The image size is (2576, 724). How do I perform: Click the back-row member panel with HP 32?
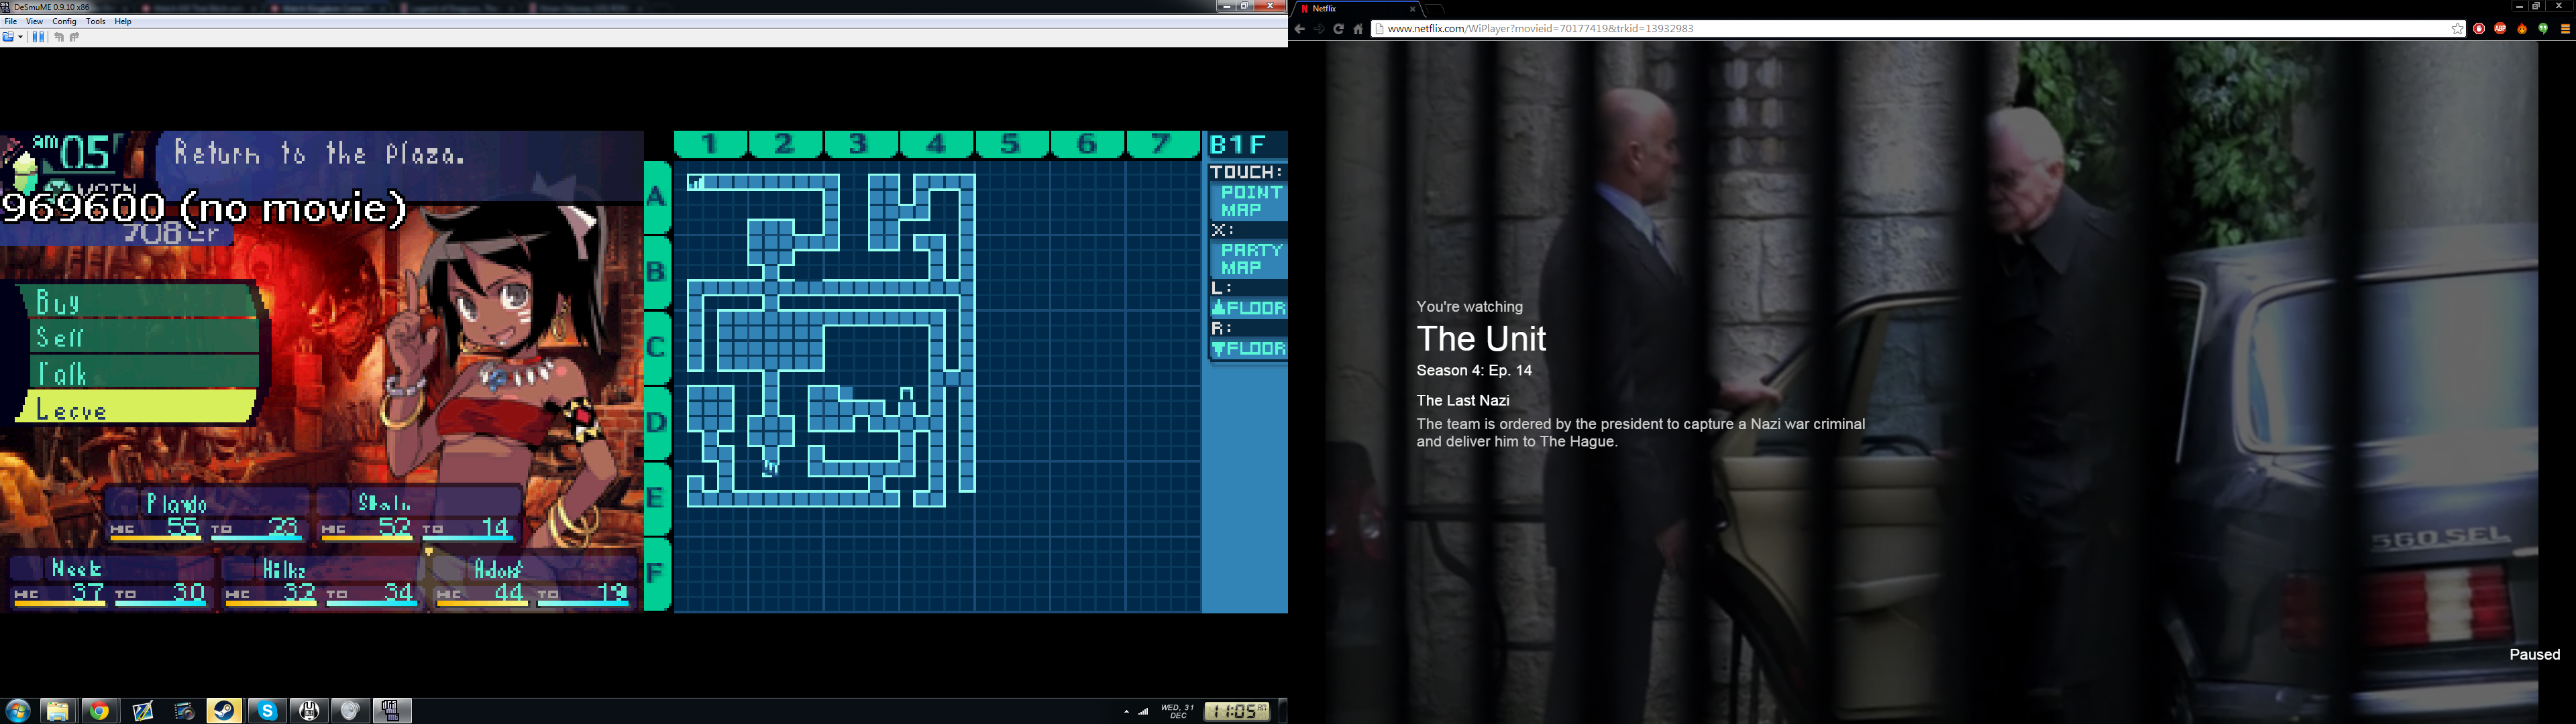(x=322, y=582)
